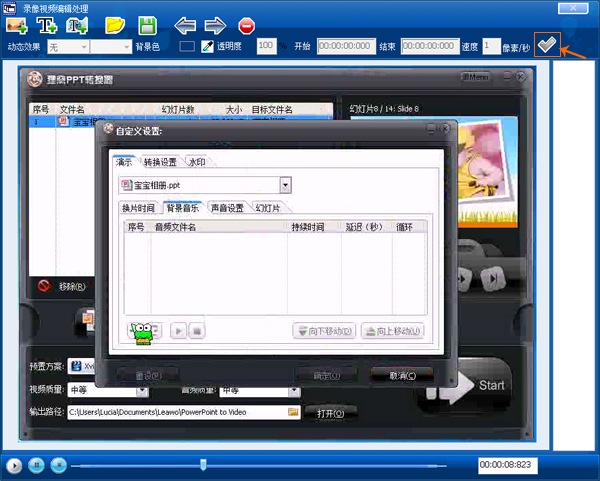Click the browse folder icon in output path
Viewport: 600px width, 481px height.
pos(293,412)
